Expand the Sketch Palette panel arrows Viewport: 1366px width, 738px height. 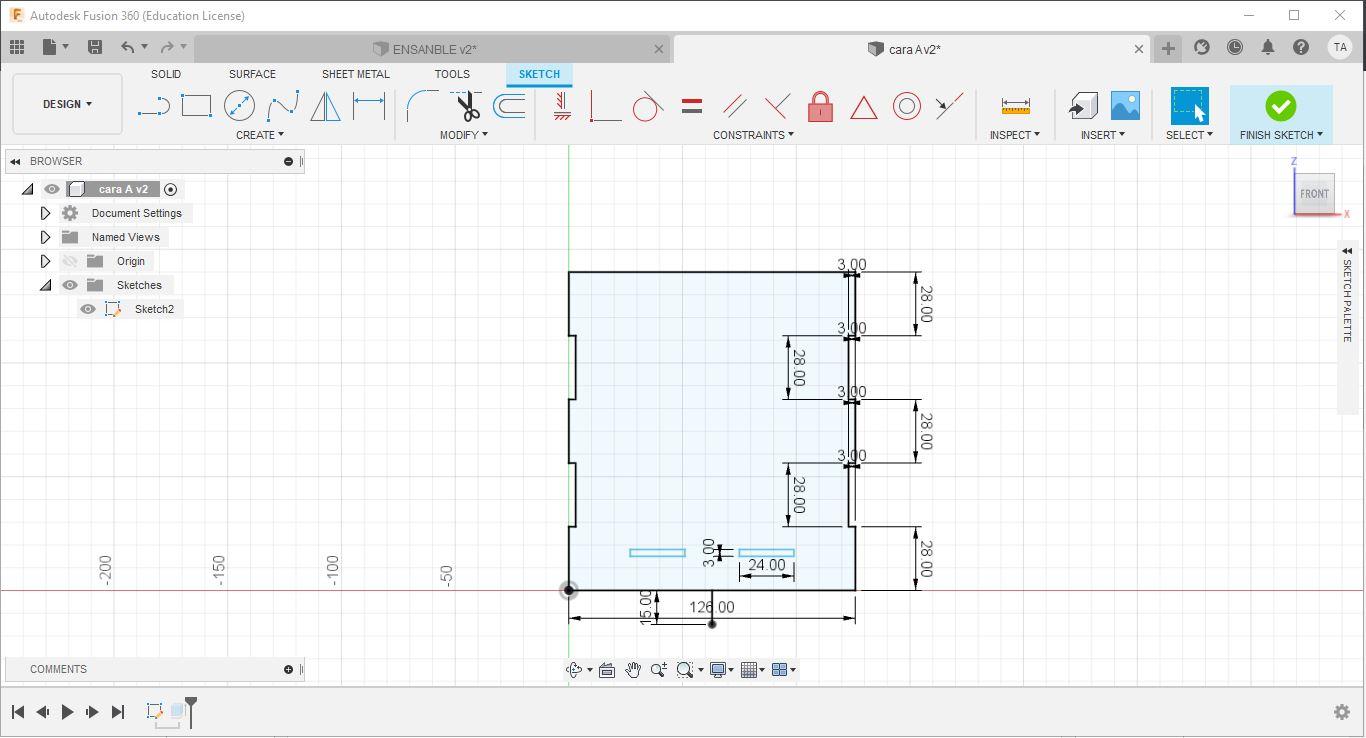(x=1347, y=251)
